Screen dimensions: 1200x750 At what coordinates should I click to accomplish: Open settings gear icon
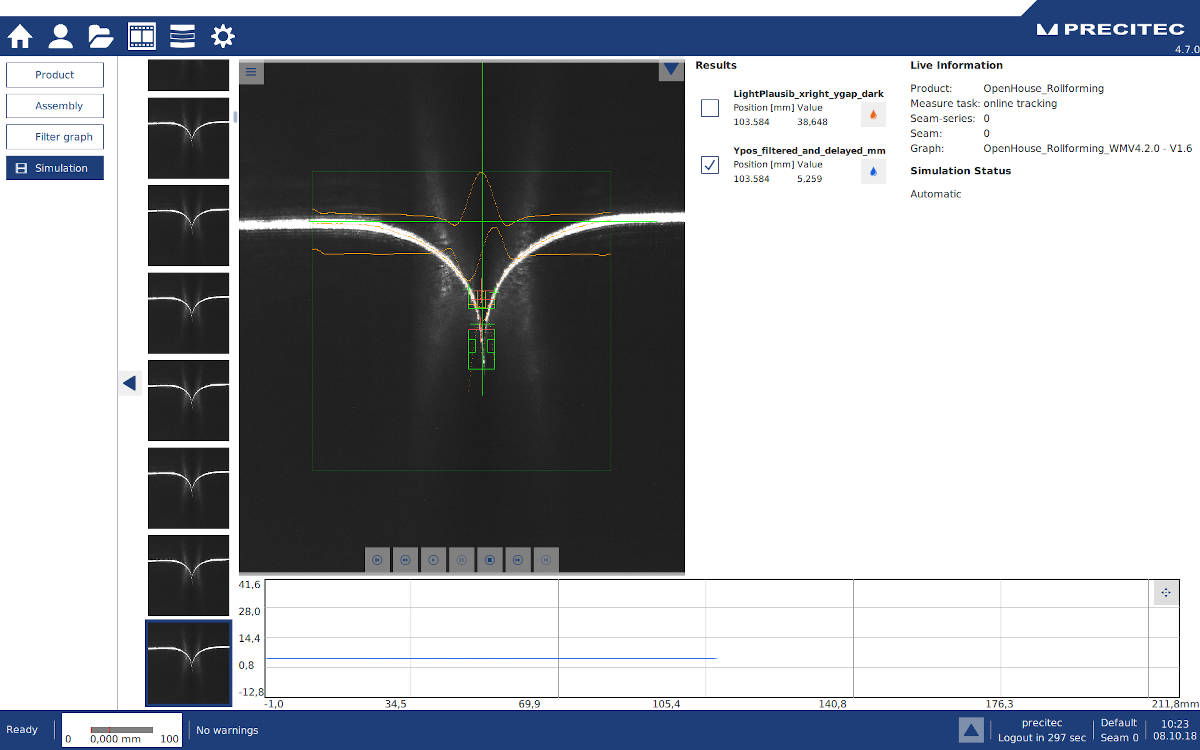tap(222, 37)
